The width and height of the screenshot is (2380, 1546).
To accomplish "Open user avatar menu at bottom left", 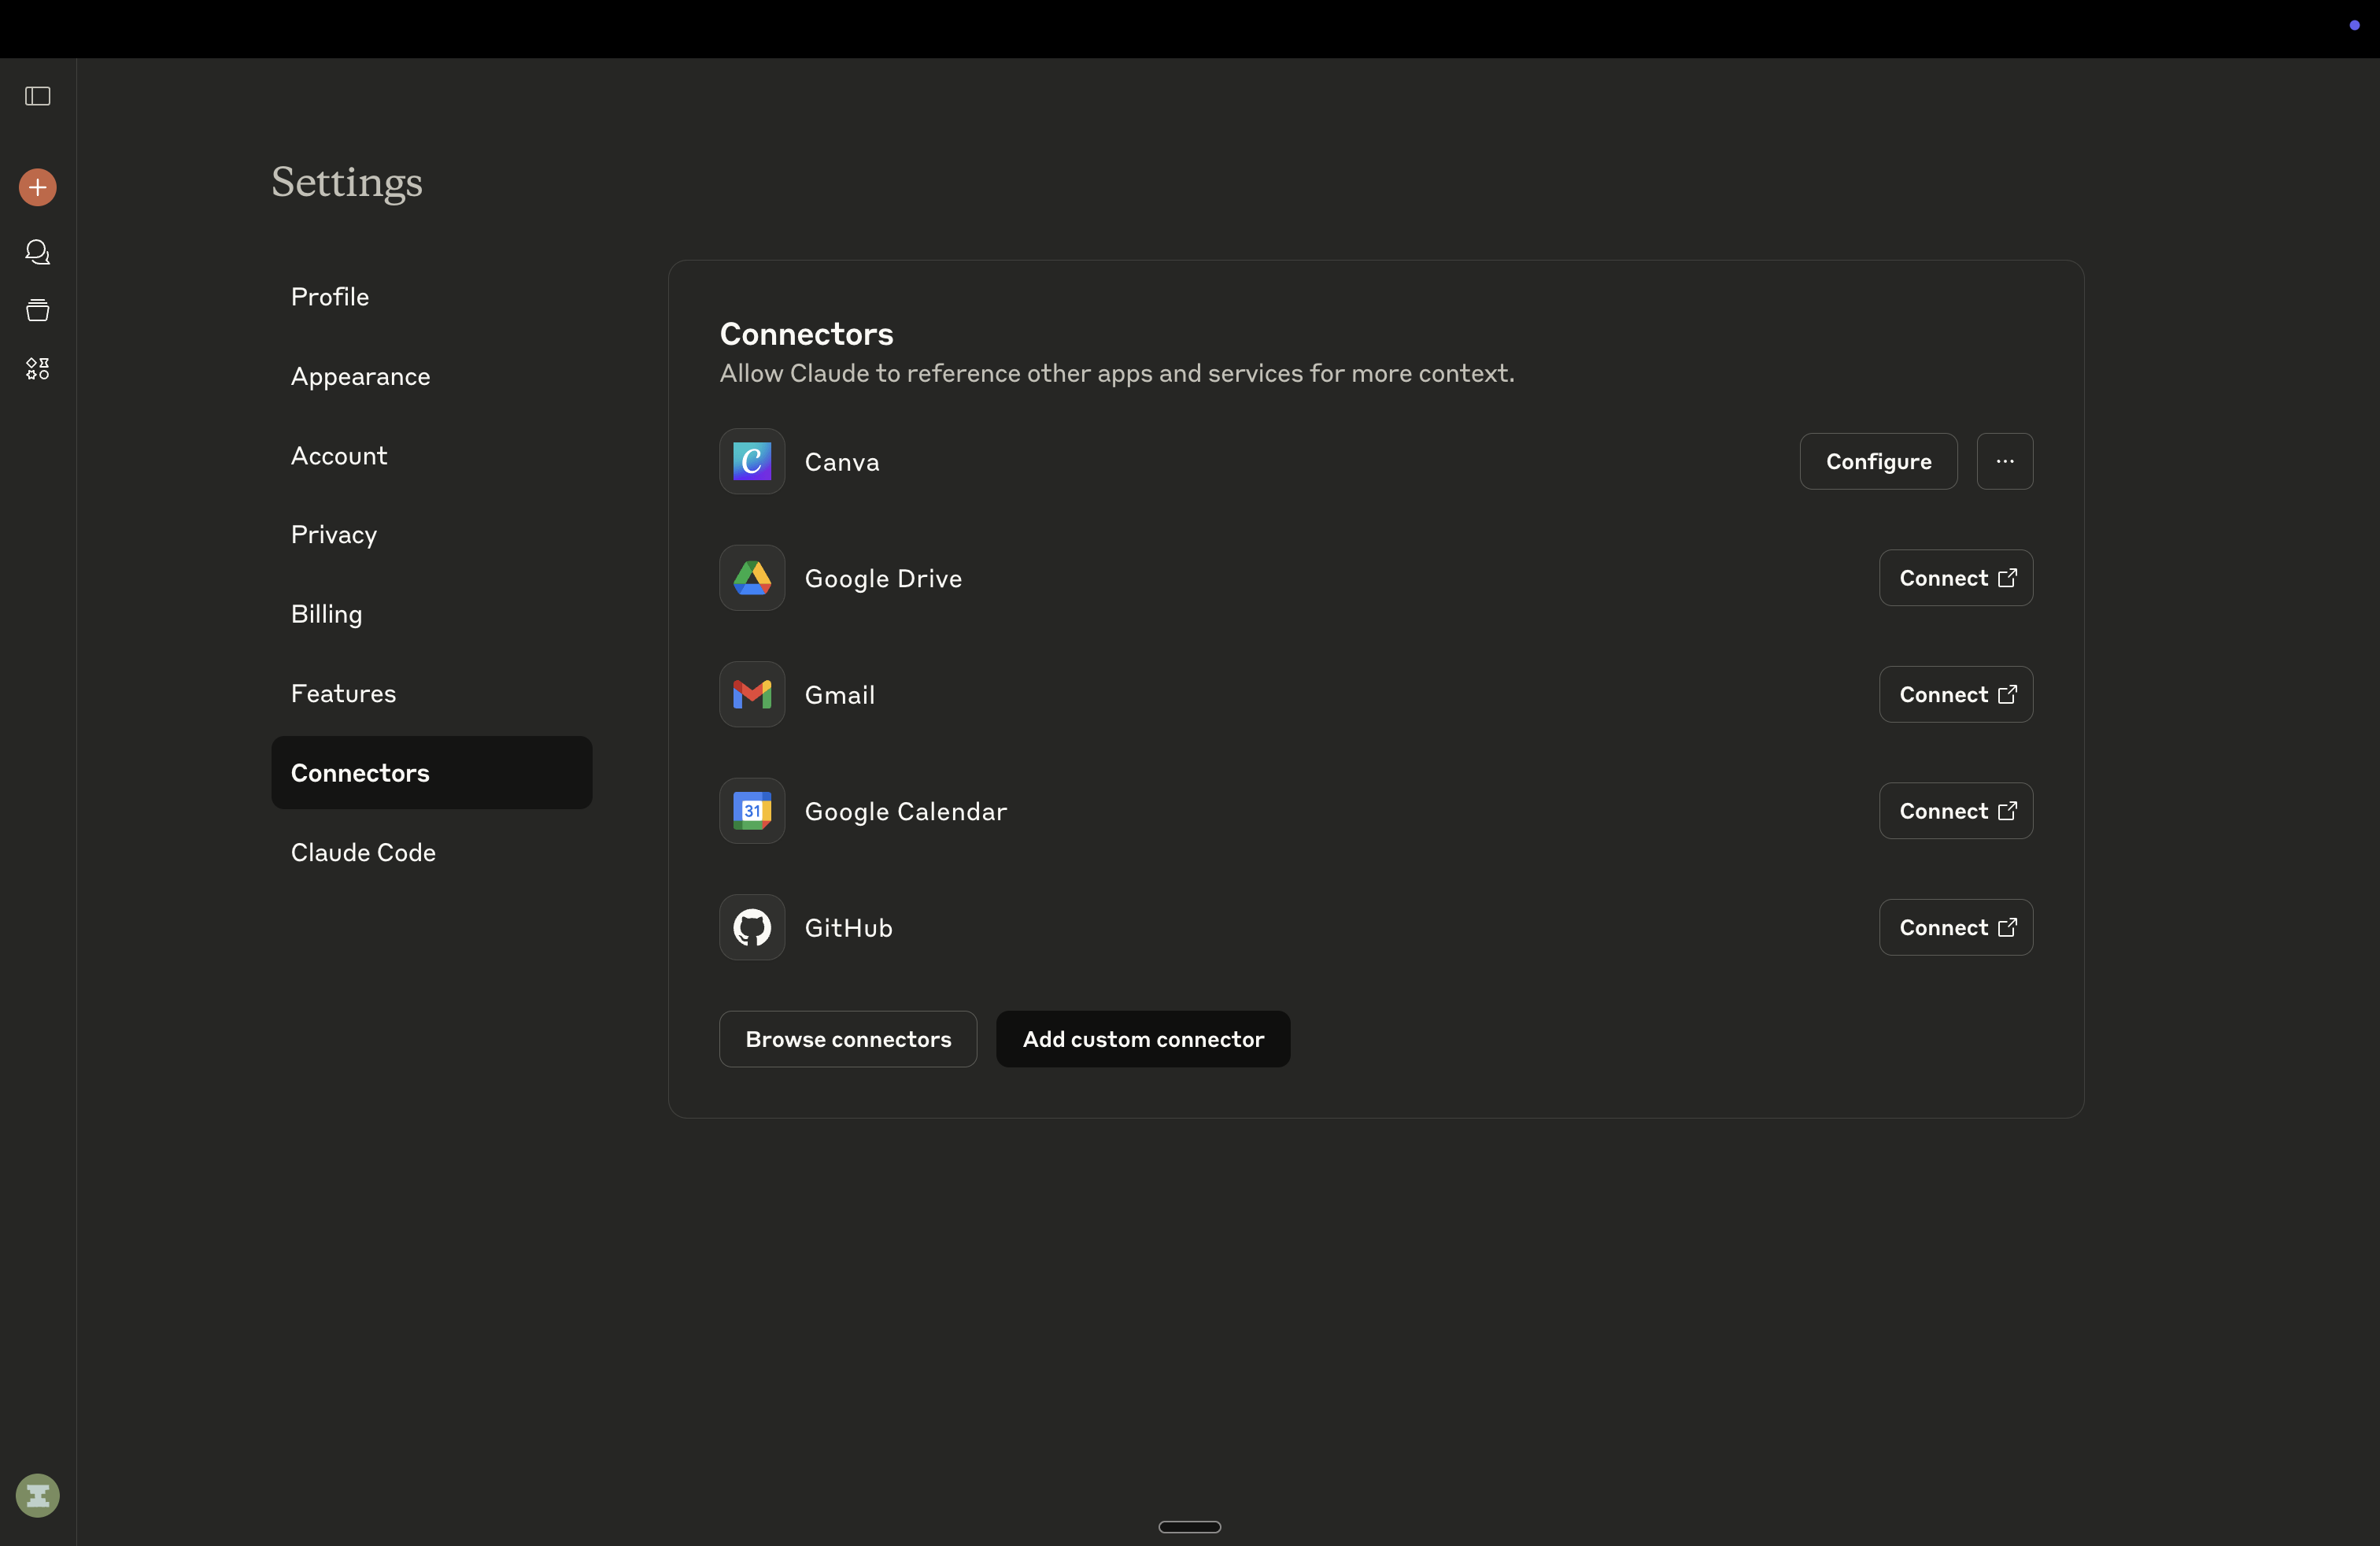I will (38, 1495).
